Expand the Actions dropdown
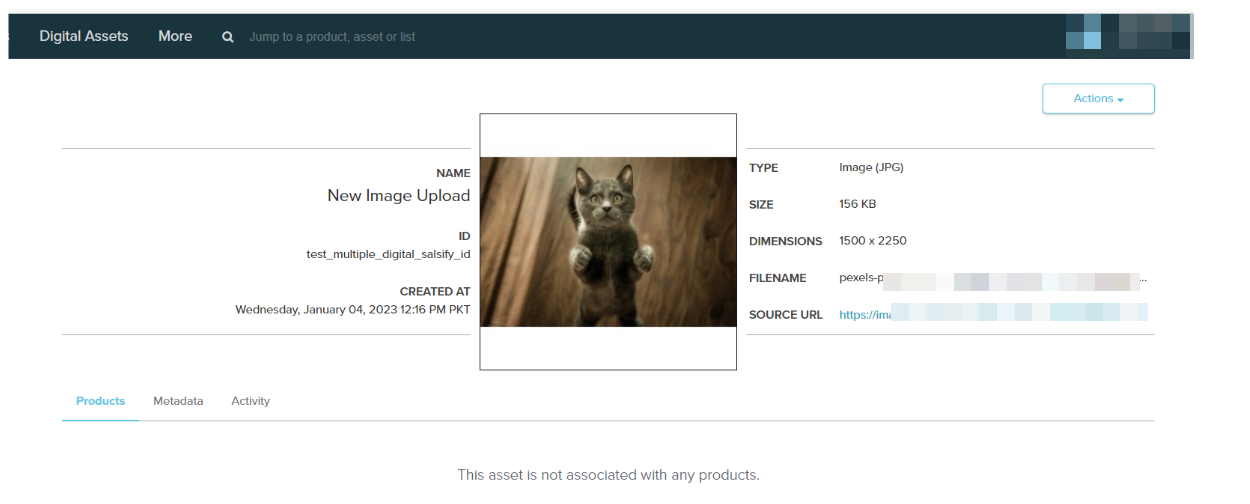Screen dimensions: 1250x504 pos(1098,99)
